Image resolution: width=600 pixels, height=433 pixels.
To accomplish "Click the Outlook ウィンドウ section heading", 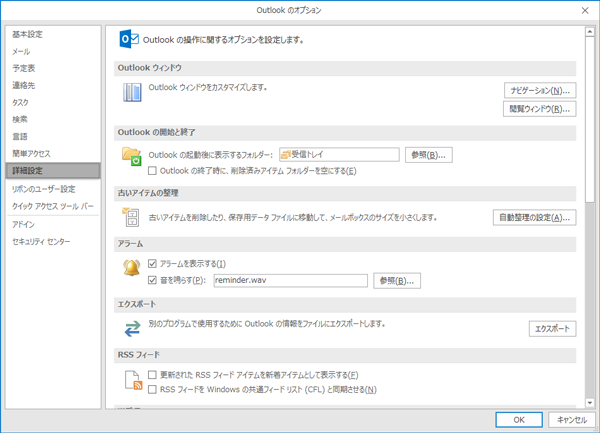I will [x=150, y=68].
